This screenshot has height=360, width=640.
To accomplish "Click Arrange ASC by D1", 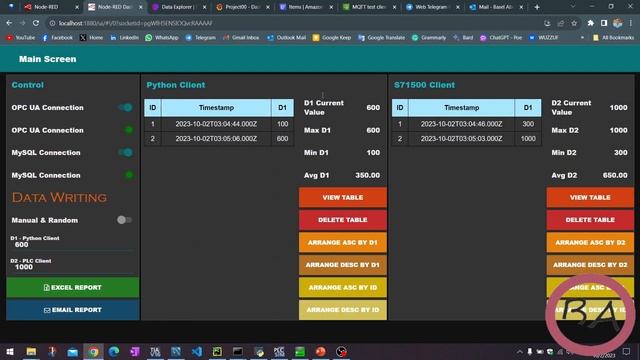I will click(x=342, y=242).
